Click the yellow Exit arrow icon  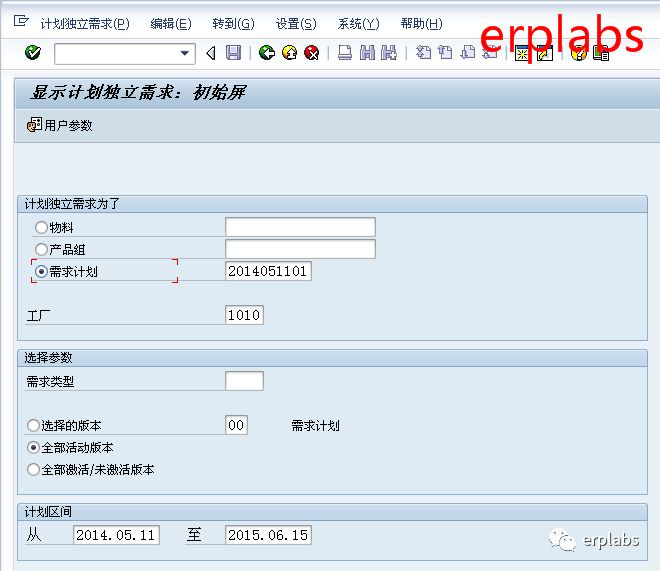coord(290,53)
